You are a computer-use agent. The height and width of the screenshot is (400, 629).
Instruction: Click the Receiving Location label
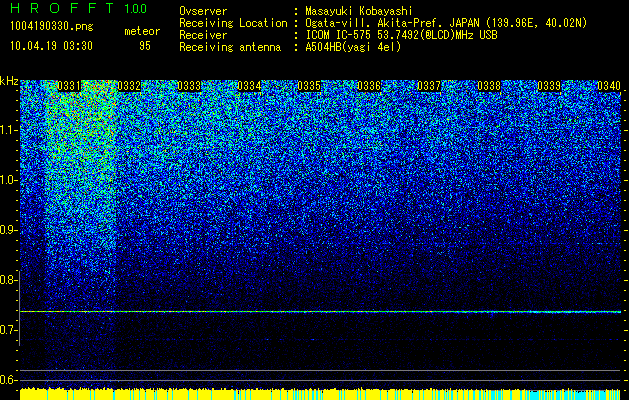[233, 23]
